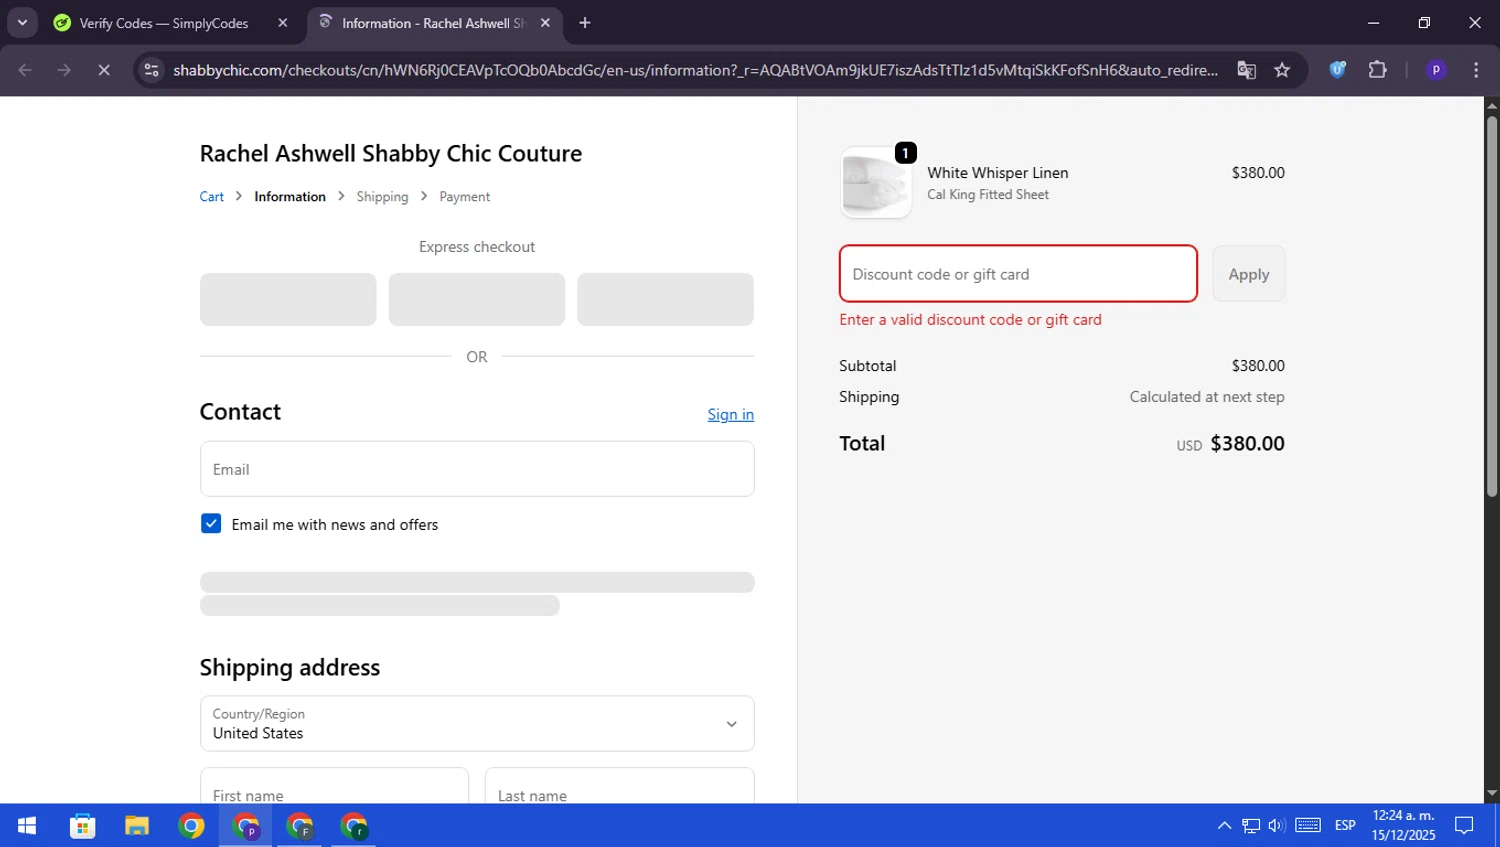Viewport: 1500px width, 847px height.
Task: Show hidden system tray icons
Action: (1224, 826)
